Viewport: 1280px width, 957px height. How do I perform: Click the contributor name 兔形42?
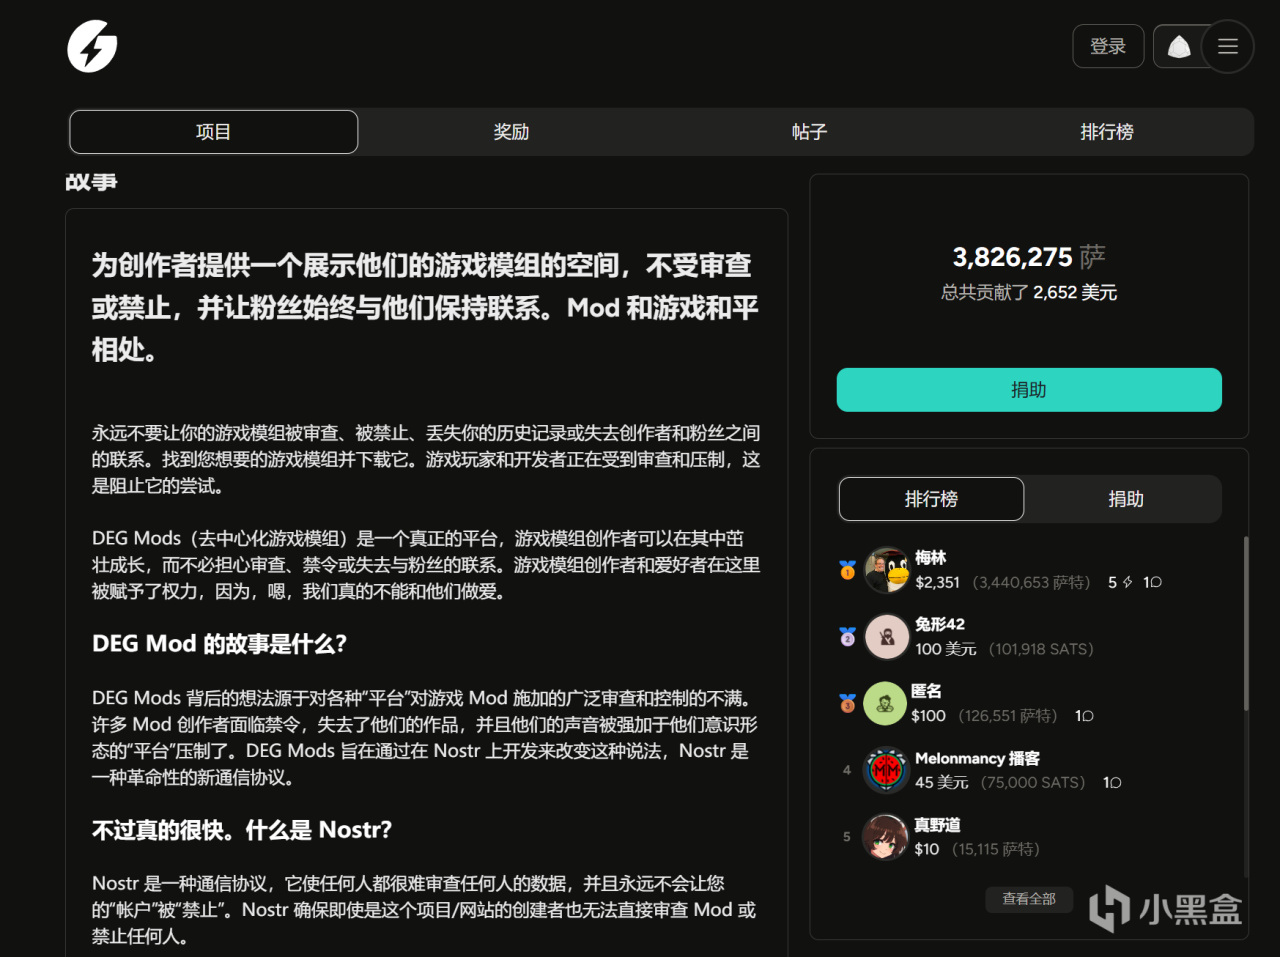pyautogui.click(x=940, y=624)
